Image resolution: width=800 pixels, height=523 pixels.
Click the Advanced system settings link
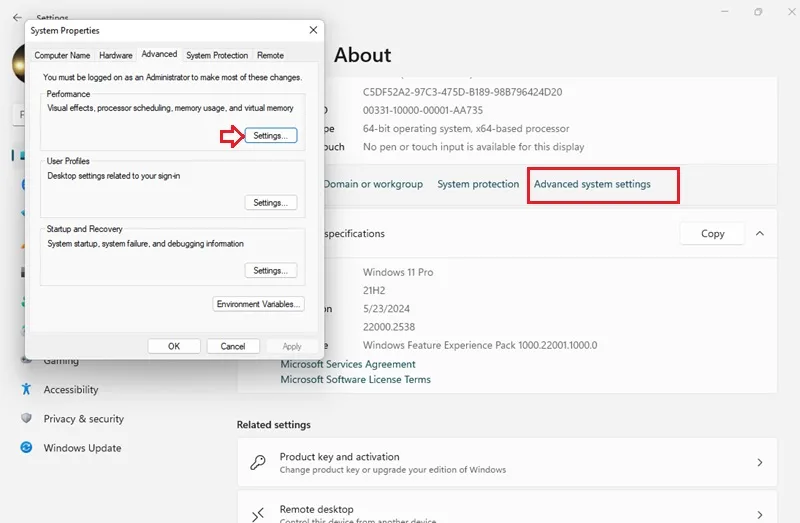pyautogui.click(x=592, y=184)
